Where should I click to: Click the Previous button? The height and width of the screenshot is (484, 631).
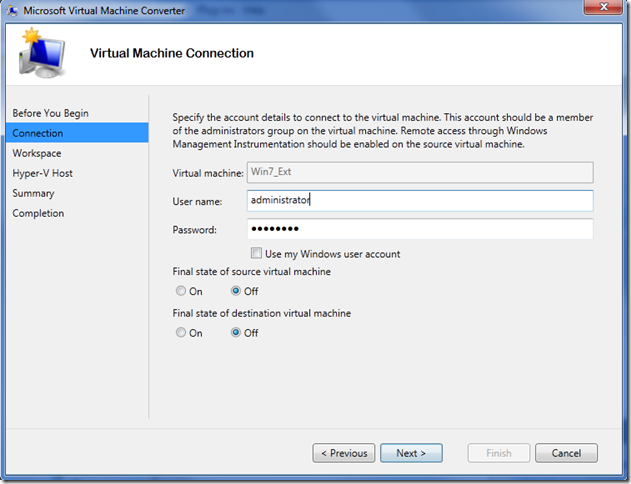pos(344,453)
